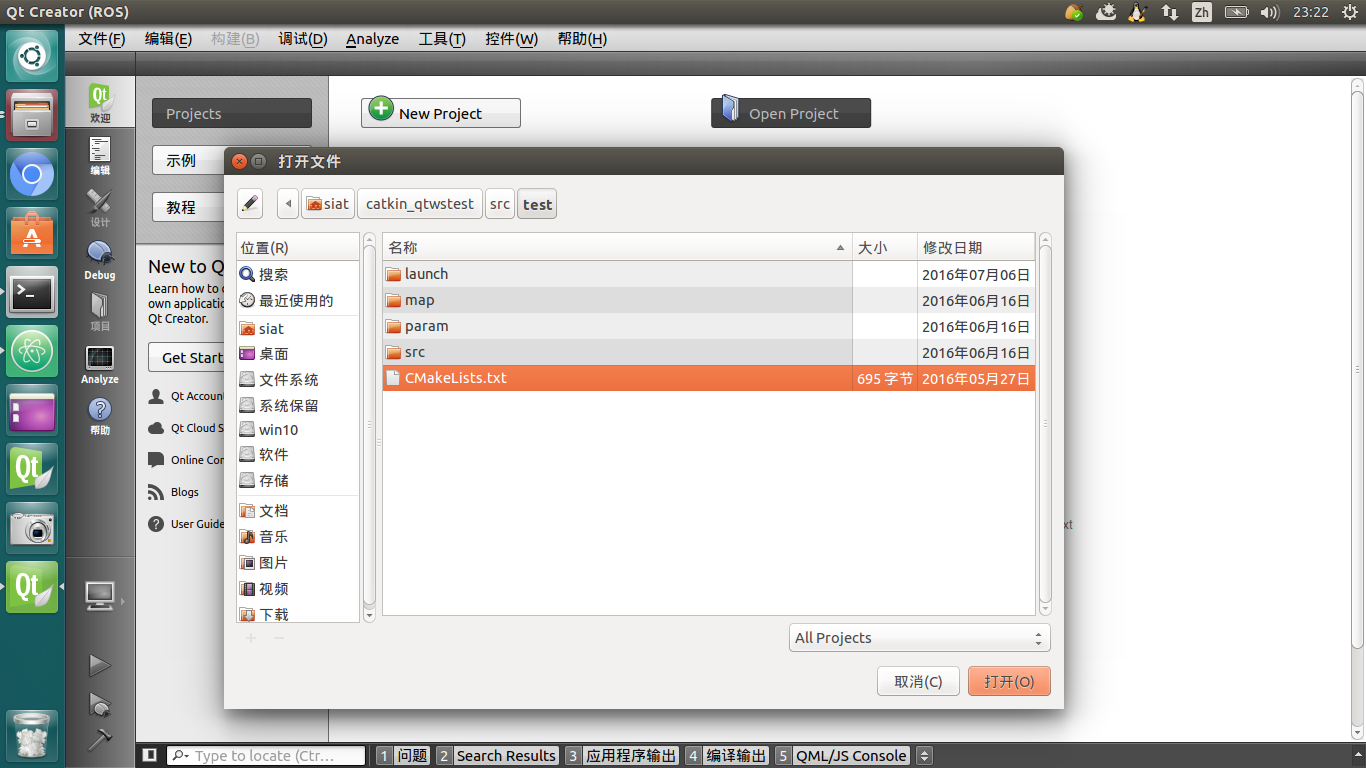Select 文件系统 in the places list
Image resolution: width=1366 pixels, height=768 pixels.
[298, 380]
